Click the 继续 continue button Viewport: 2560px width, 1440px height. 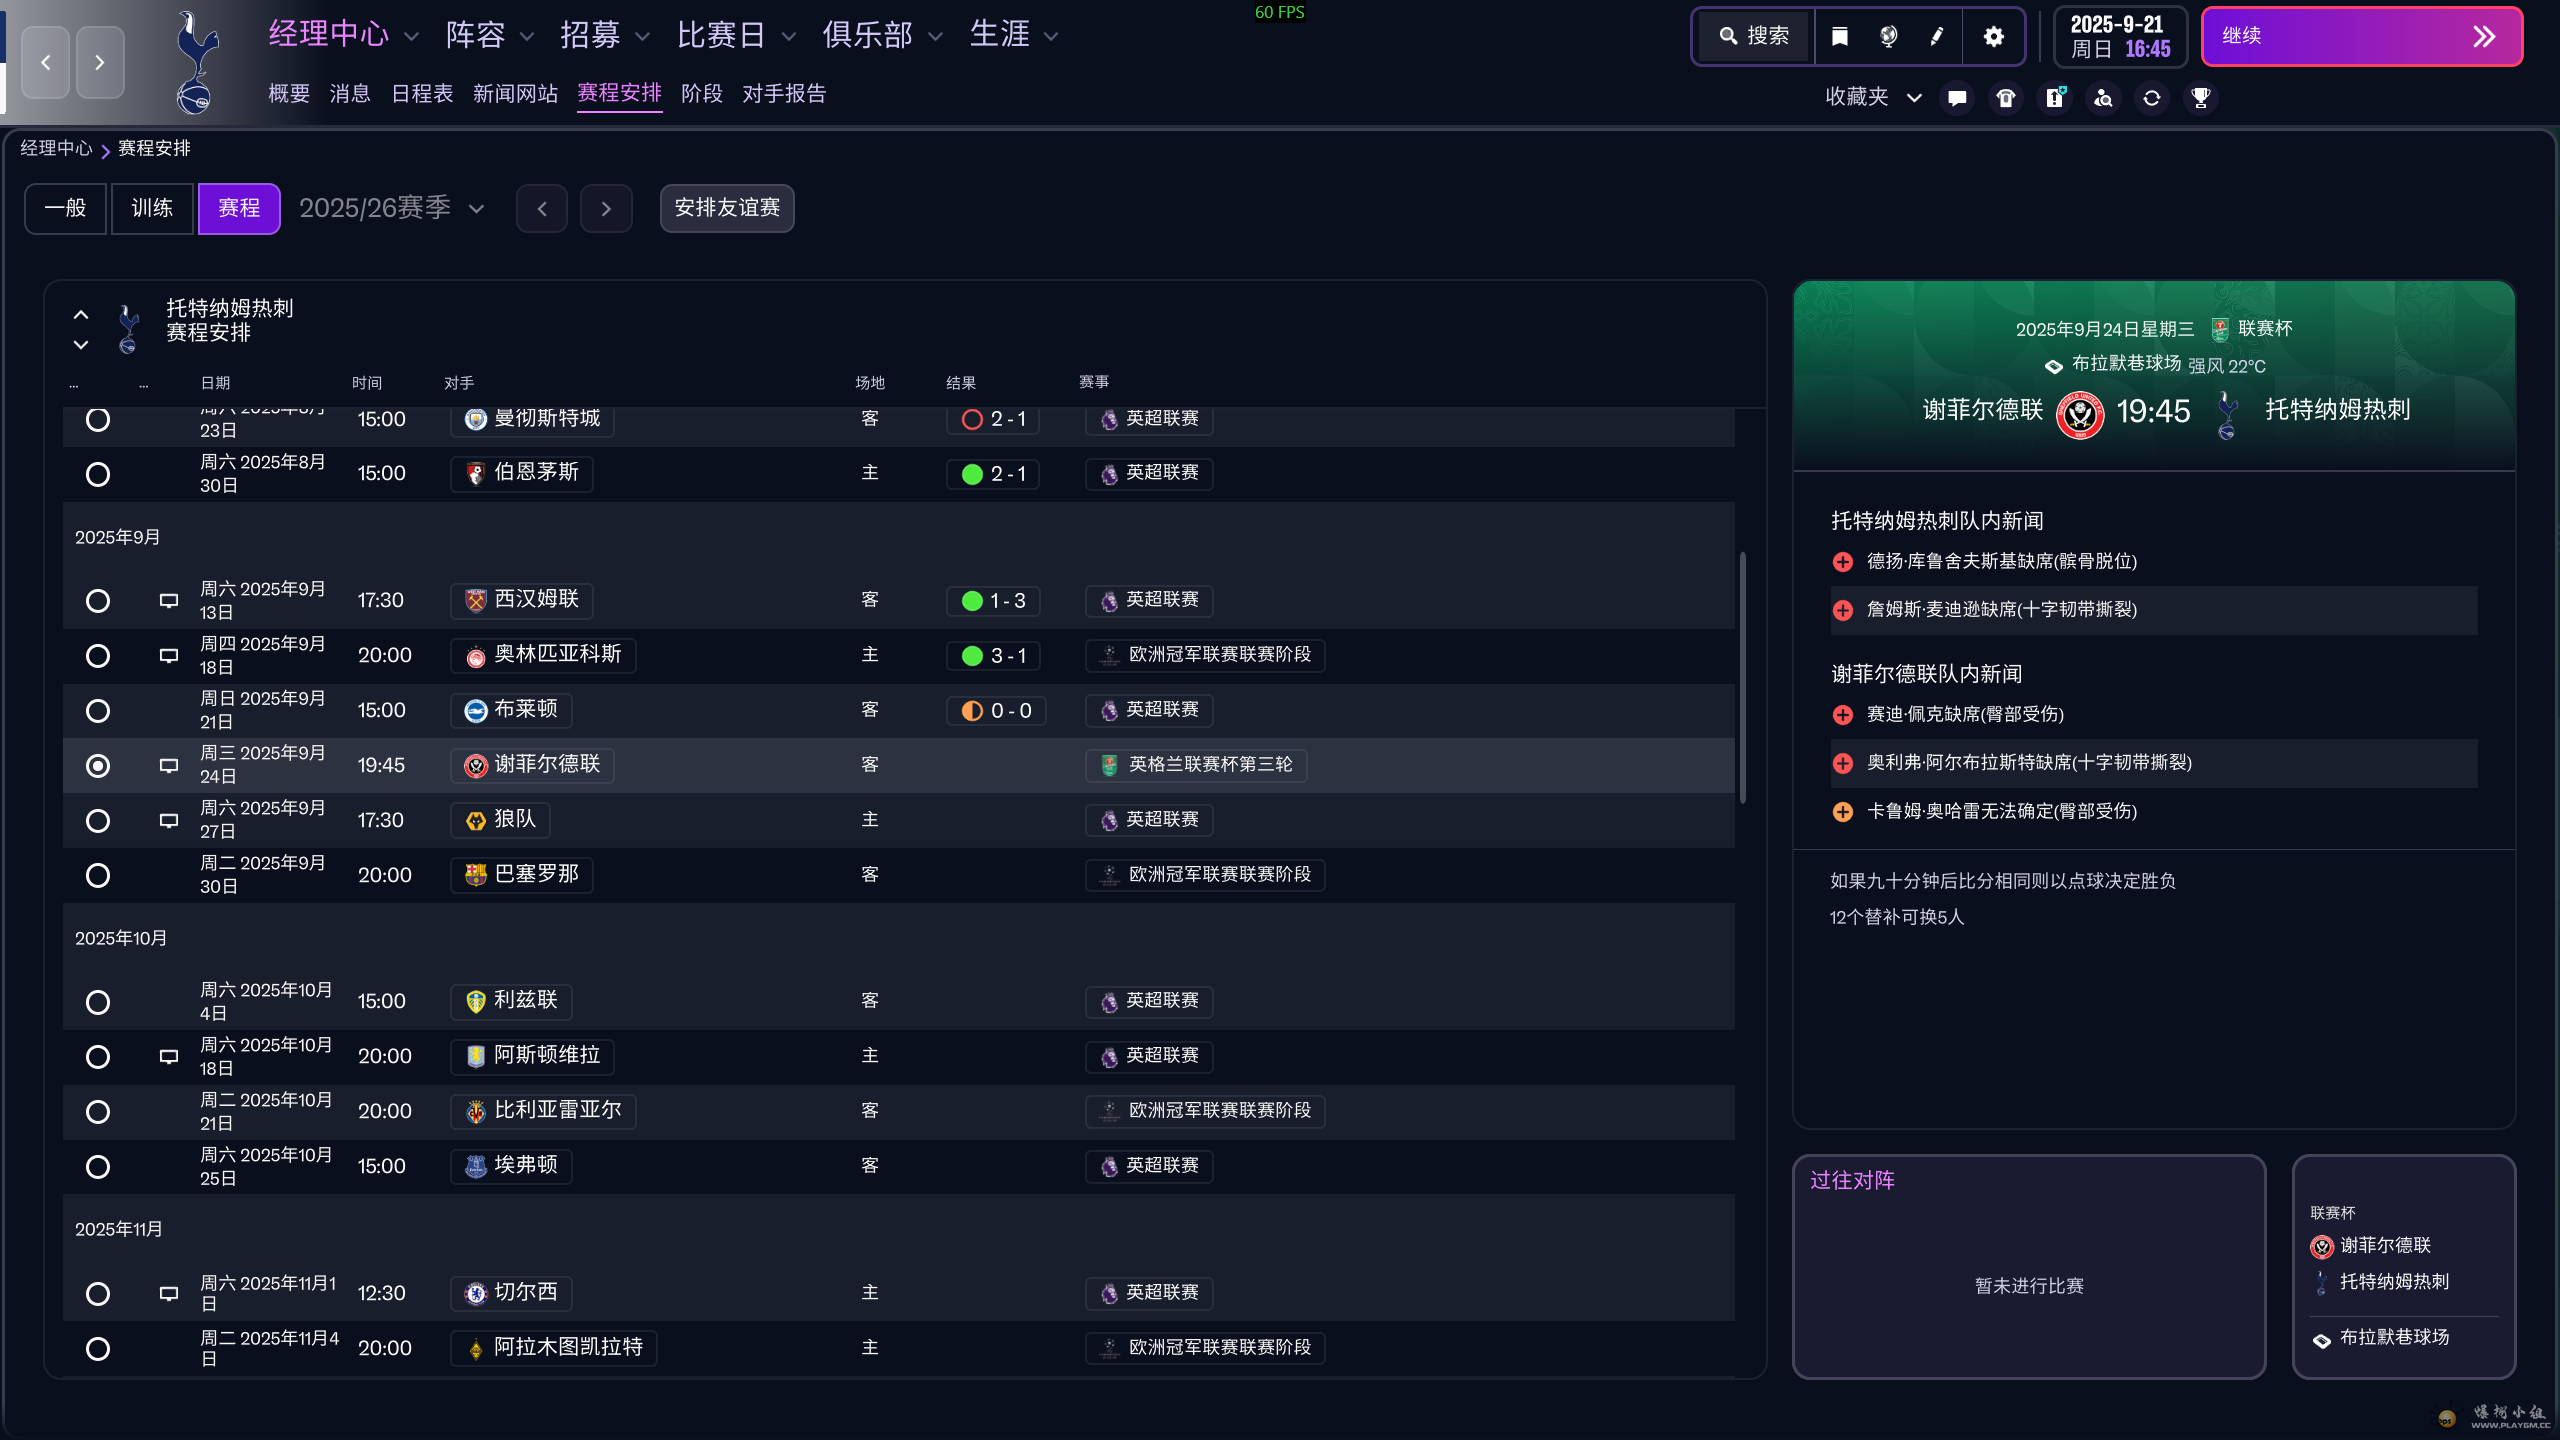pyautogui.click(x=2361, y=37)
